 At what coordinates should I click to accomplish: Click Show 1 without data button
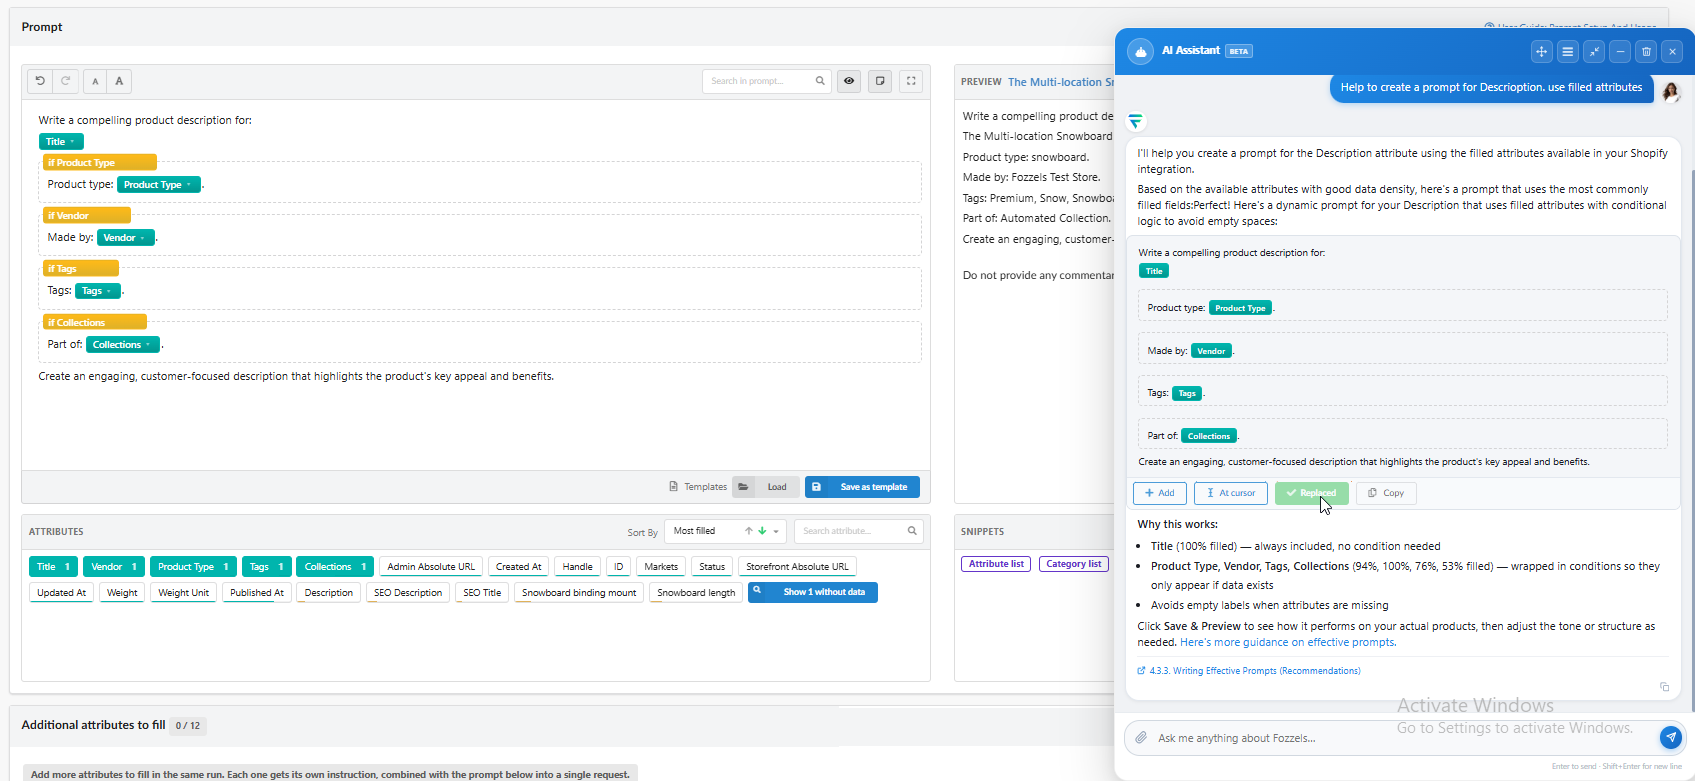pyautogui.click(x=812, y=592)
